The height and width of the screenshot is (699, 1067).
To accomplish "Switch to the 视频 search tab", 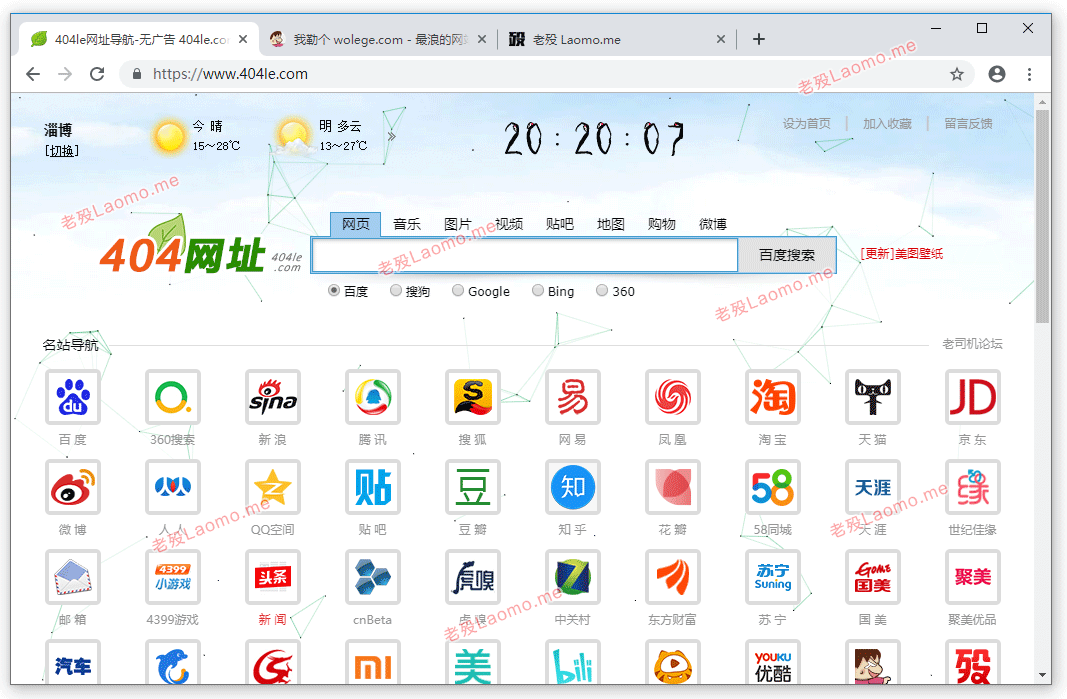I will [x=509, y=224].
